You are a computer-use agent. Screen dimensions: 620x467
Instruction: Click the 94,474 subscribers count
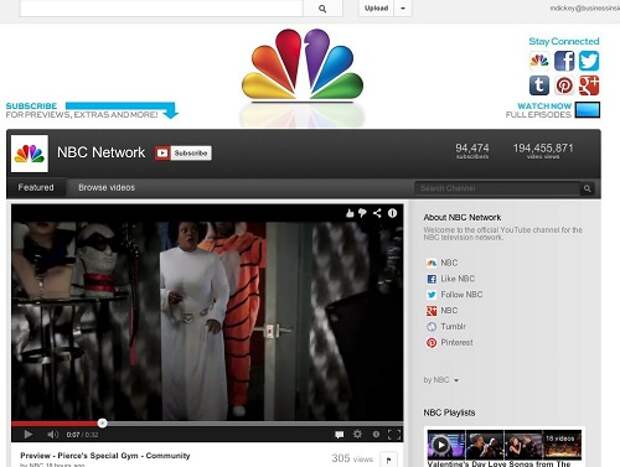pos(472,151)
